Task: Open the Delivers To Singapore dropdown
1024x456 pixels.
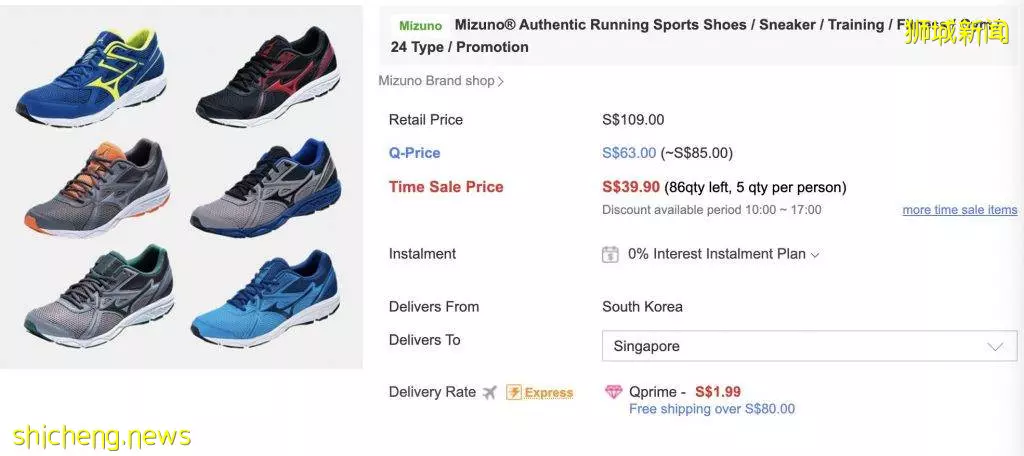Action: tap(809, 346)
